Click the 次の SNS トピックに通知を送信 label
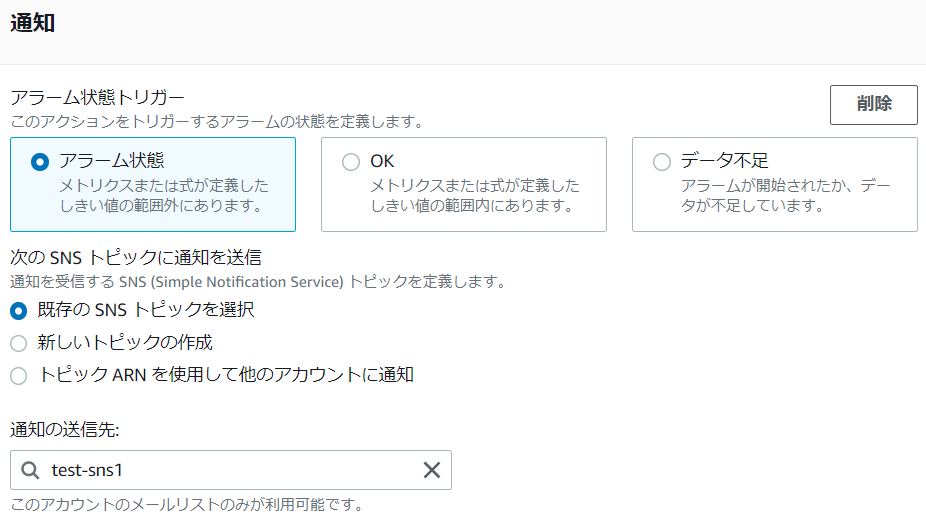 click(x=136, y=258)
